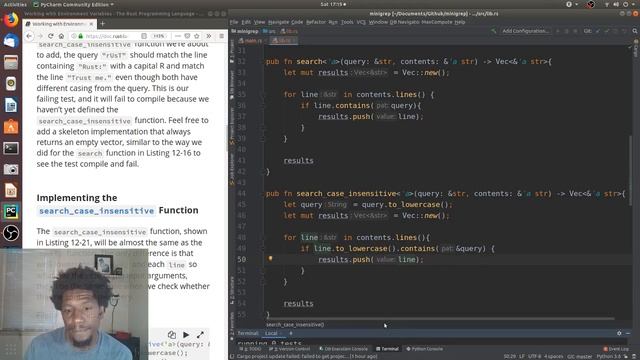Open the Files manager in dock

pos(11,62)
